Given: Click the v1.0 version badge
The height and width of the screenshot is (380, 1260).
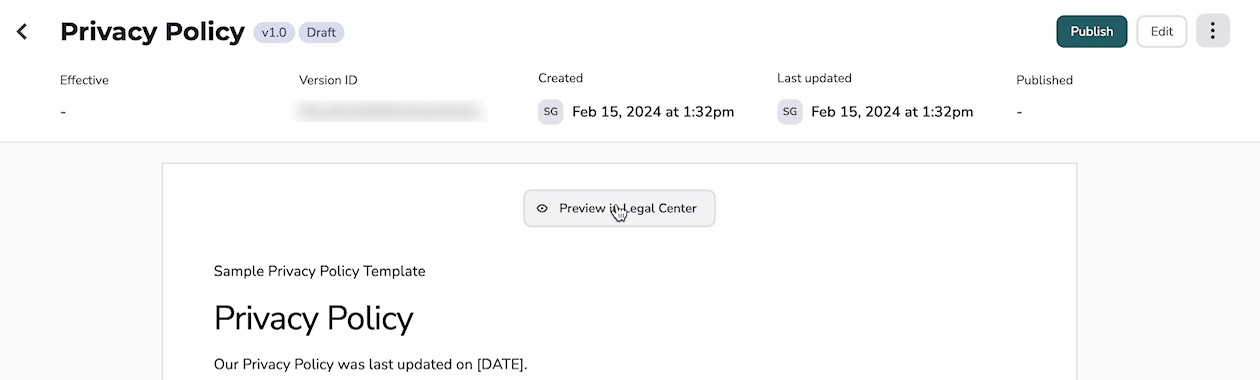Looking at the screenshot, I should 274,32.
